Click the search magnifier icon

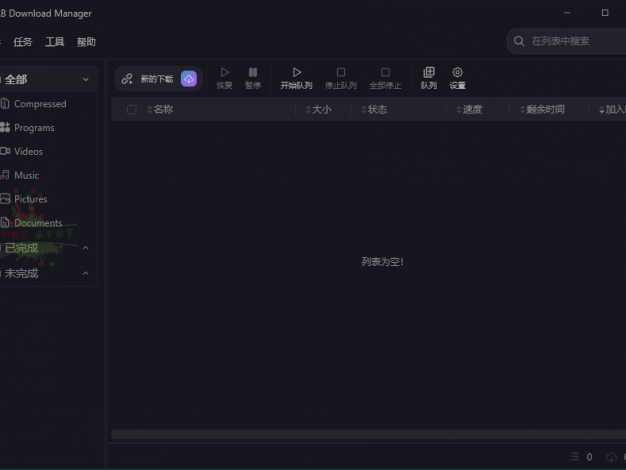(x=519, y=41)
